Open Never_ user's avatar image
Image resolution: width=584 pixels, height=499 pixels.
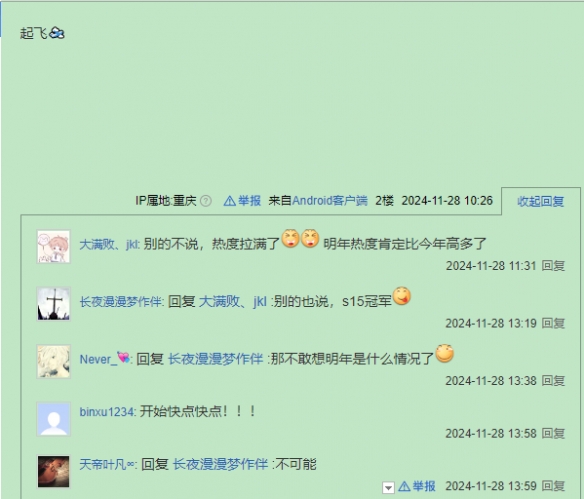(x=54, y=361)
